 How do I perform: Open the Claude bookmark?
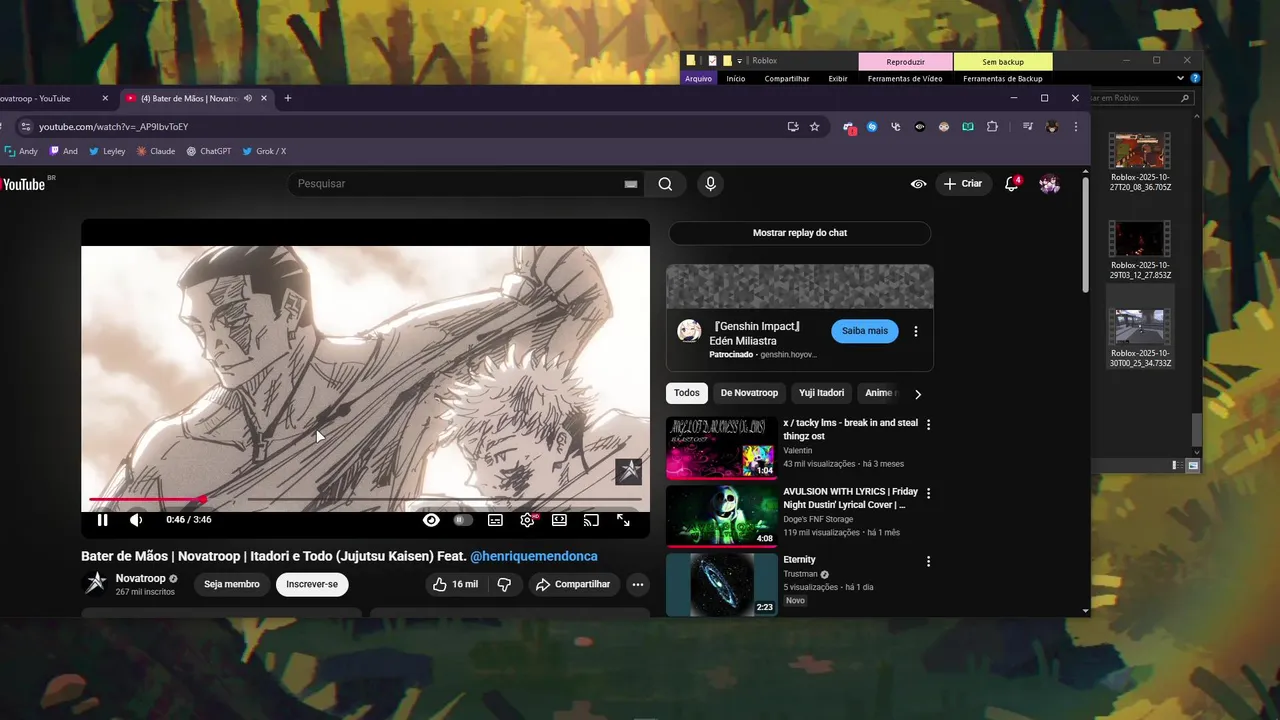[156, 151]
